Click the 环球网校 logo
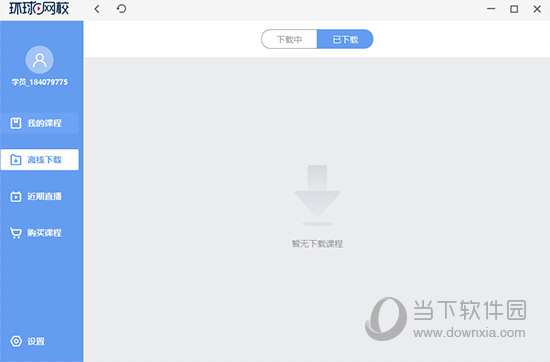 point(39,8)
